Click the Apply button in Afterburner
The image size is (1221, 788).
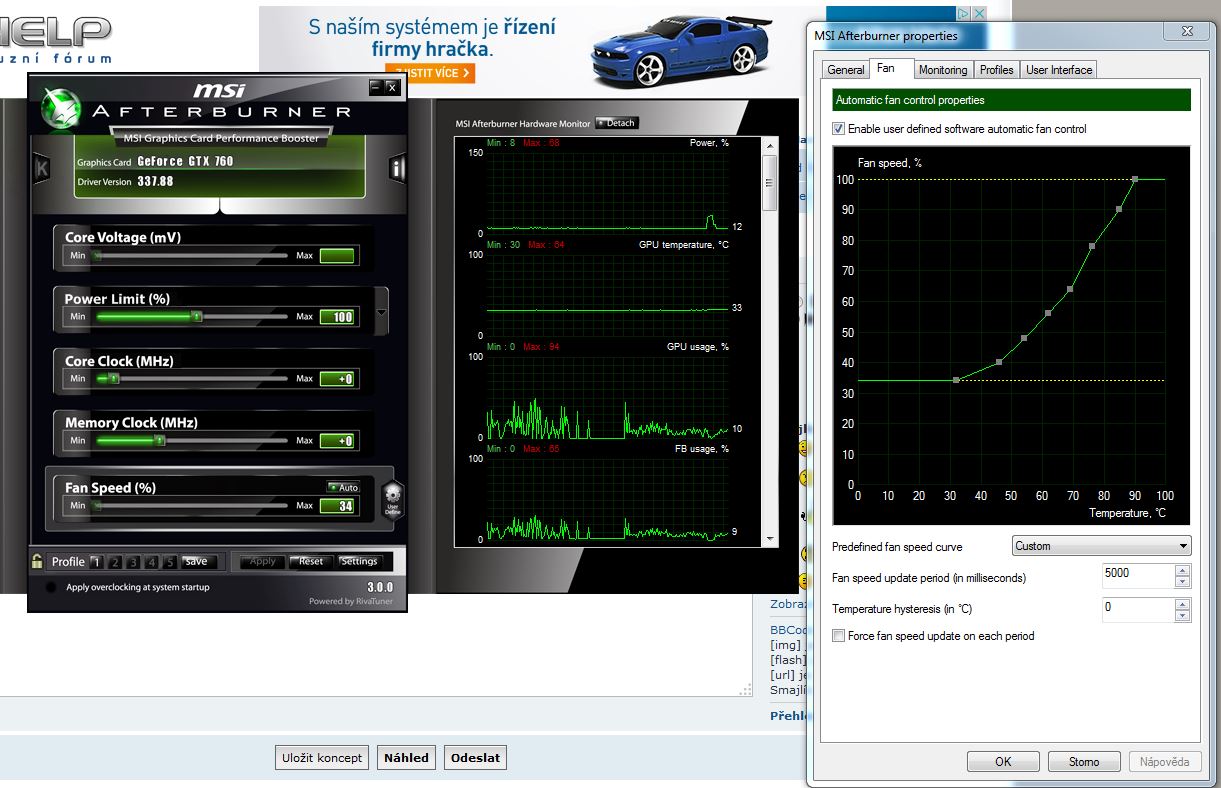(262, 562)
